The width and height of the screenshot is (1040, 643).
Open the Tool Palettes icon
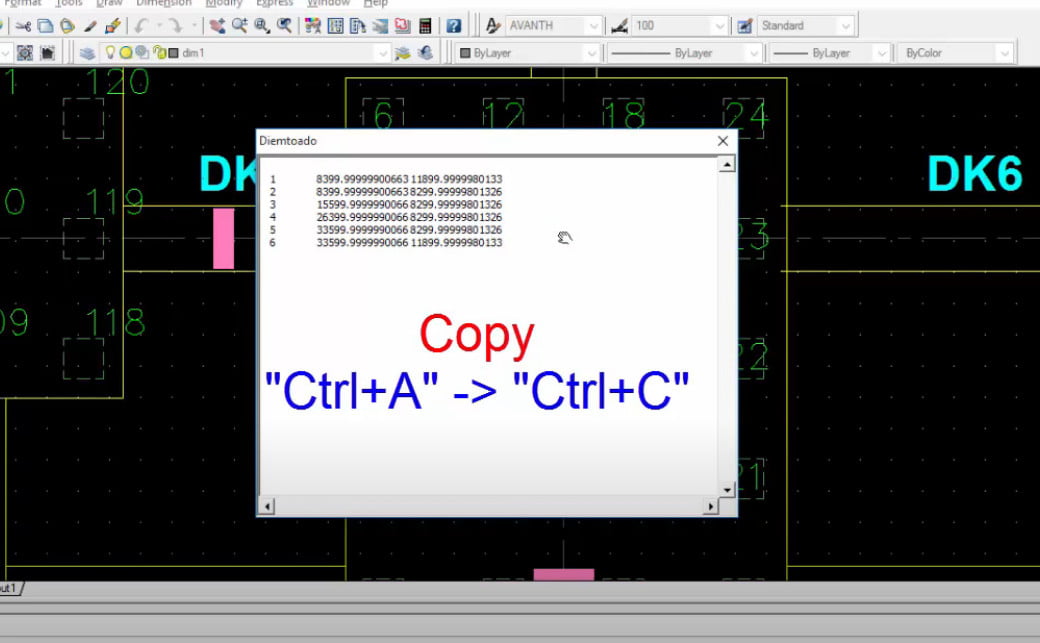[358, 26]
